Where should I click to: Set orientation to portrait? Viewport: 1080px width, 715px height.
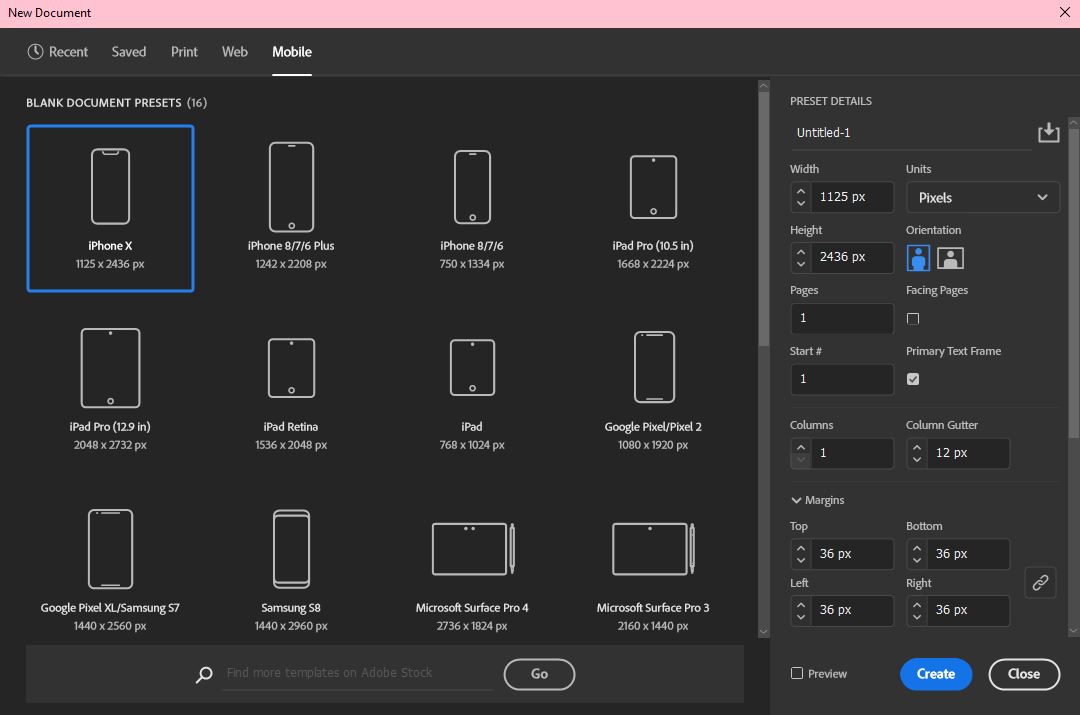tap(918, 258)
